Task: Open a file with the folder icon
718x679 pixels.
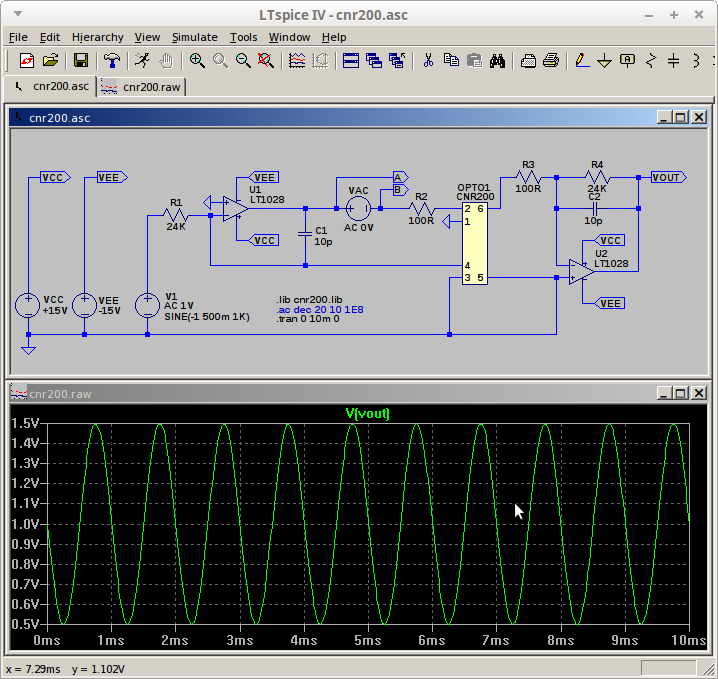Action: (x=50, y=60)
